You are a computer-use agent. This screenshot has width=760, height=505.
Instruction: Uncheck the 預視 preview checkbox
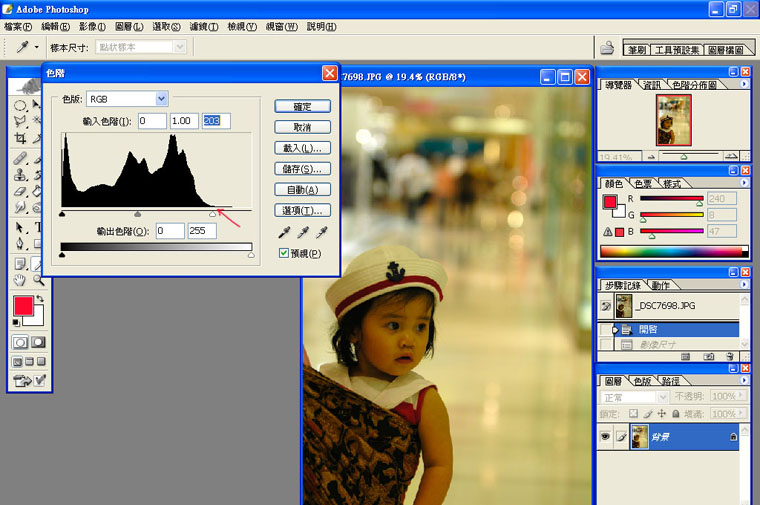(x=284, y=253)
